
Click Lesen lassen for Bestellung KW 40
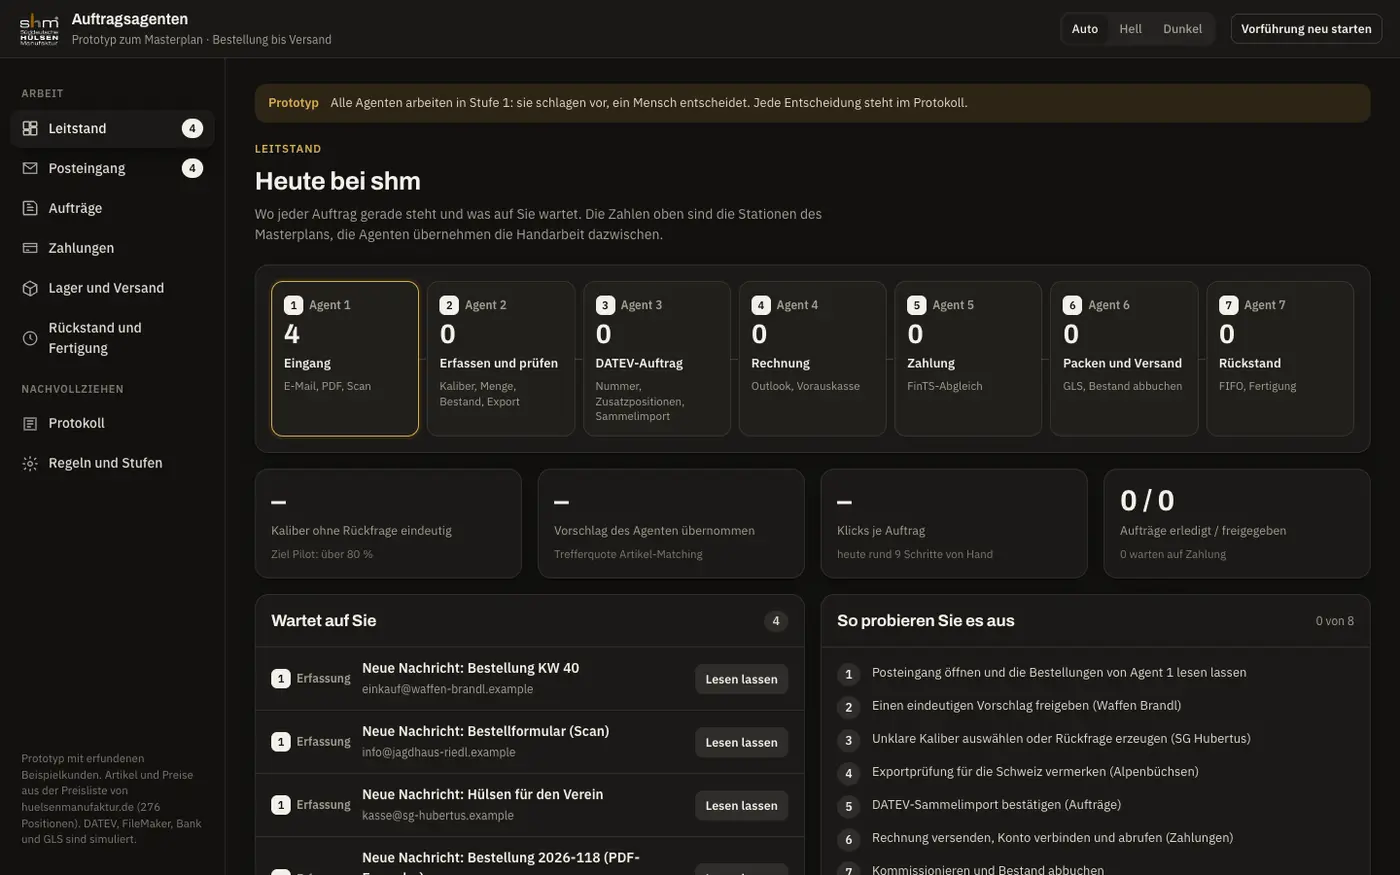741,679
